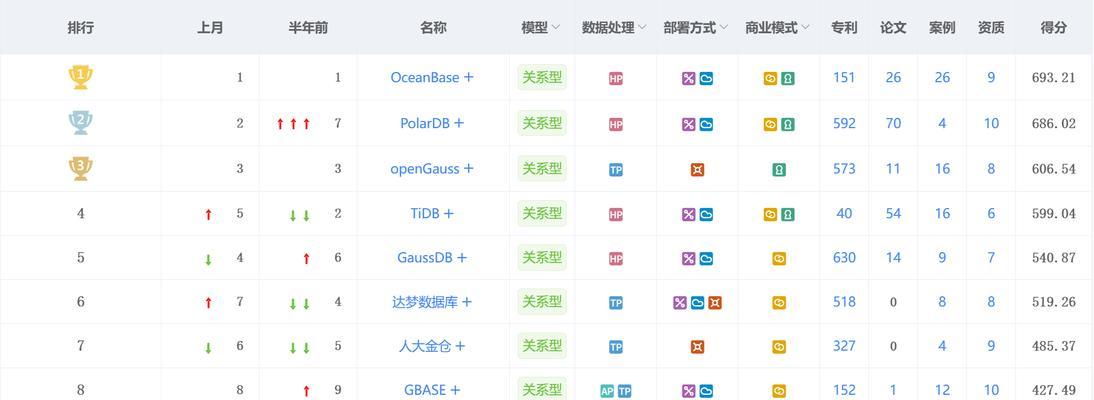Open the 模型 column filter dropdown
1094x400 pixels.
(555, 28)
